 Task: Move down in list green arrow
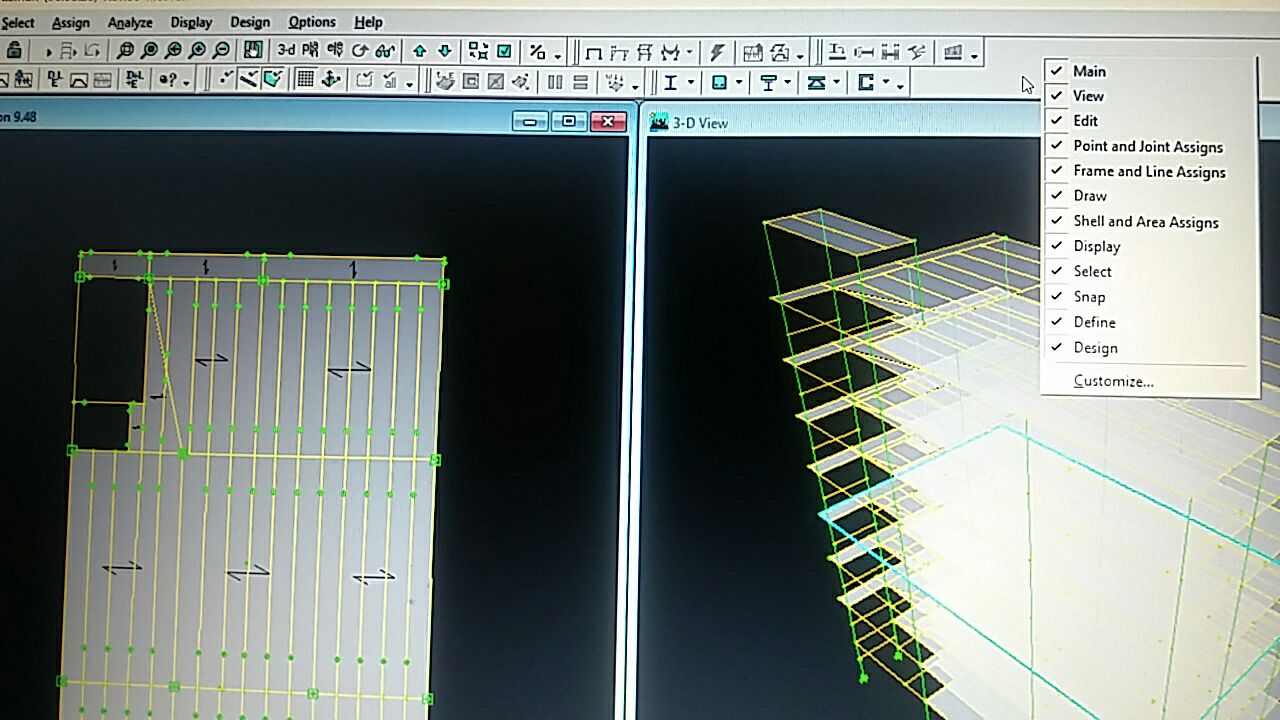pyautogui.click(x=445, y=50)
